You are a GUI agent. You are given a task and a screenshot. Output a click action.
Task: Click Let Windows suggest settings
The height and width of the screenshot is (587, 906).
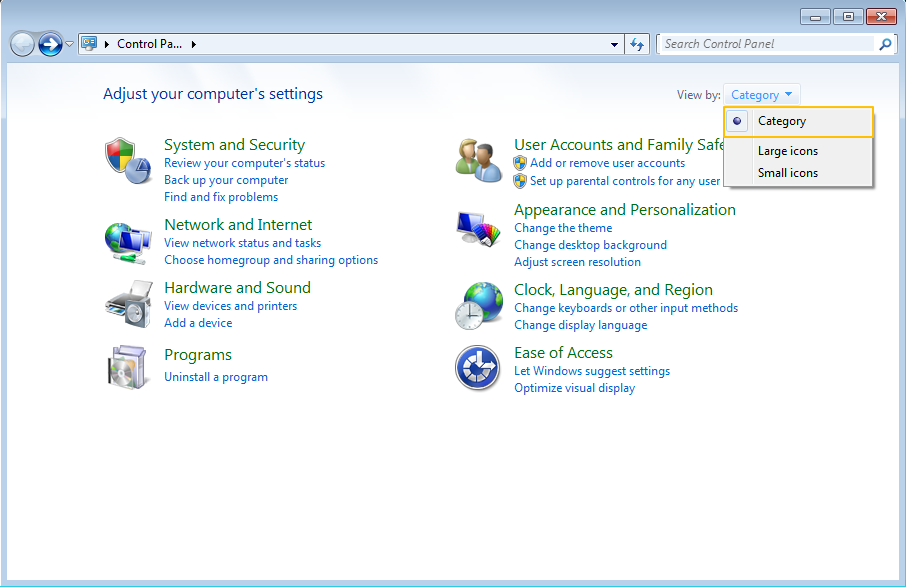[x=592, y=371]
